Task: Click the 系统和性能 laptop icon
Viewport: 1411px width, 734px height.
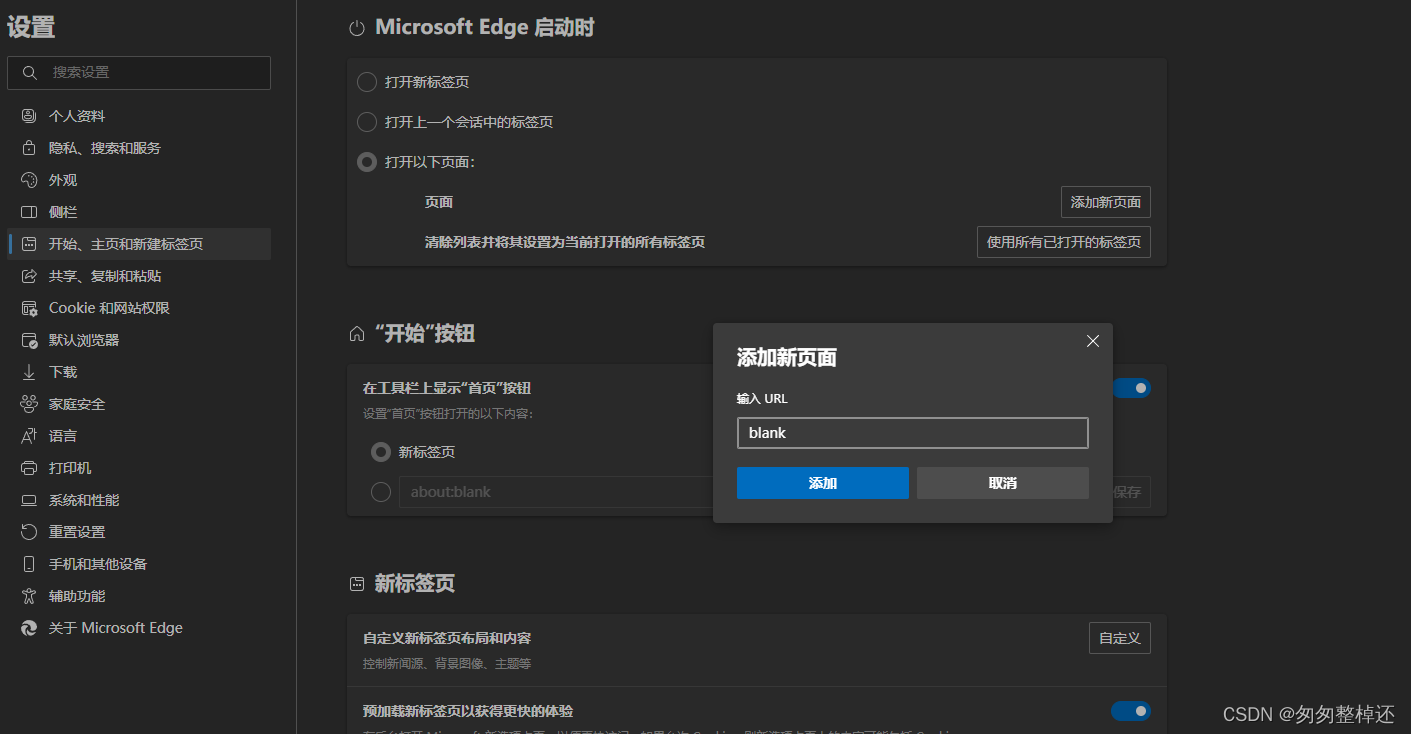Action: (29, 500)
